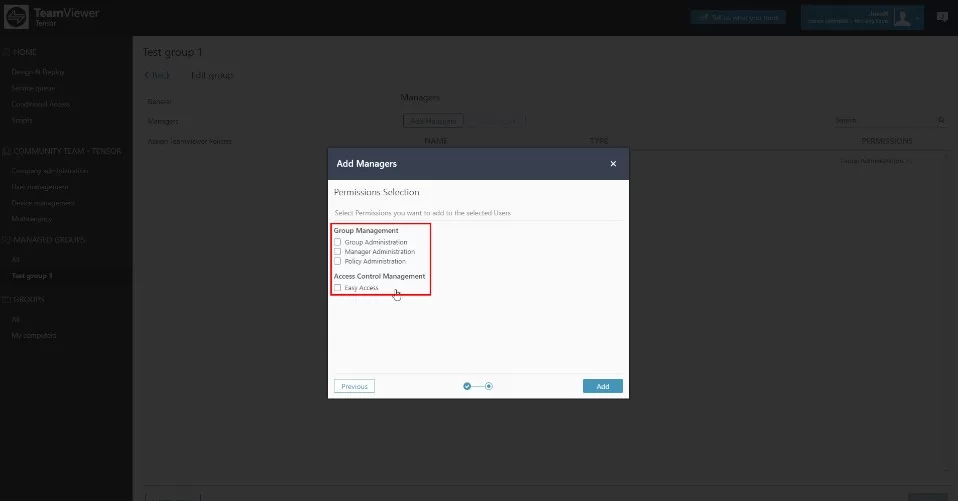
Task: Switch to the General tab
Action: coord(159,101)
